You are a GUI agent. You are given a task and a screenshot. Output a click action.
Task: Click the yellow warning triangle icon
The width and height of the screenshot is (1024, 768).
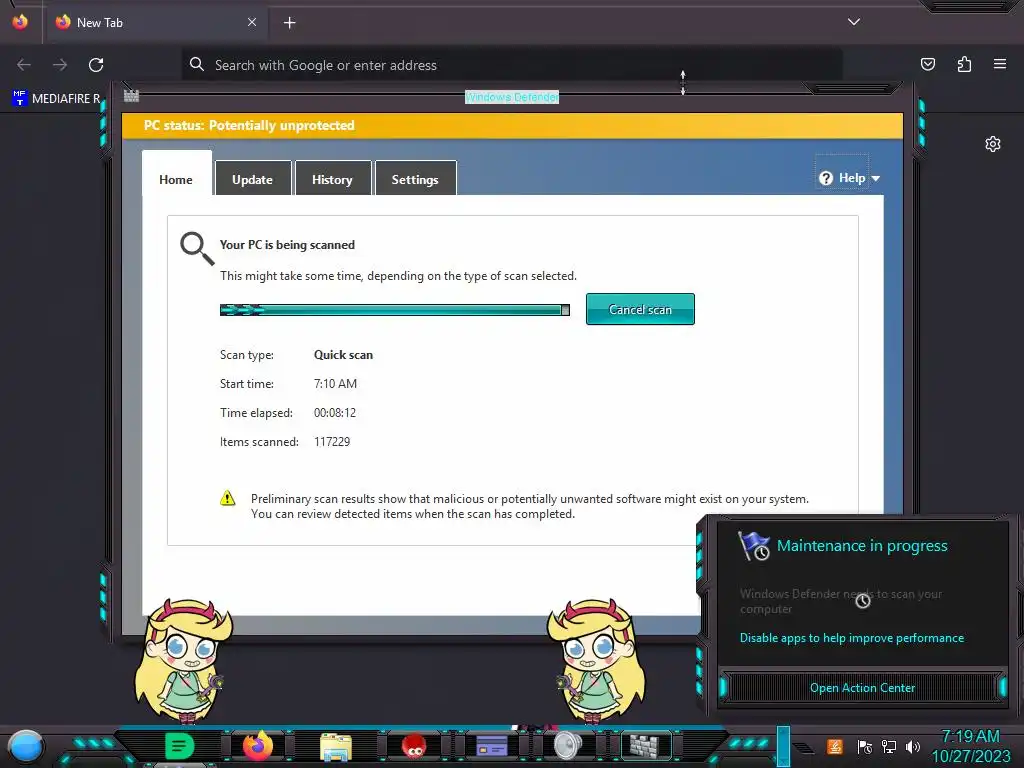point(227,498)
